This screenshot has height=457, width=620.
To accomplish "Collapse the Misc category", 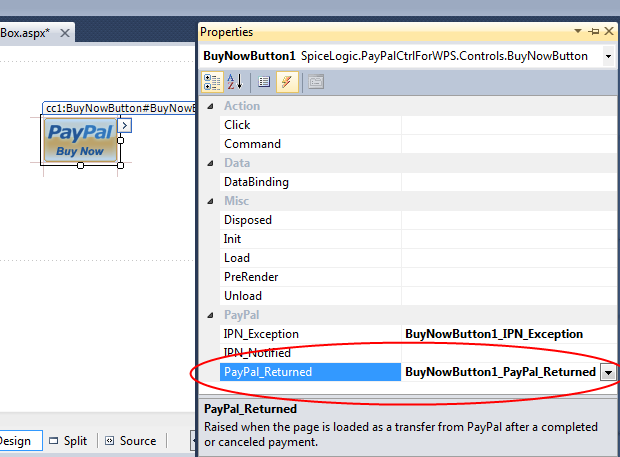I will coord(210,201).
